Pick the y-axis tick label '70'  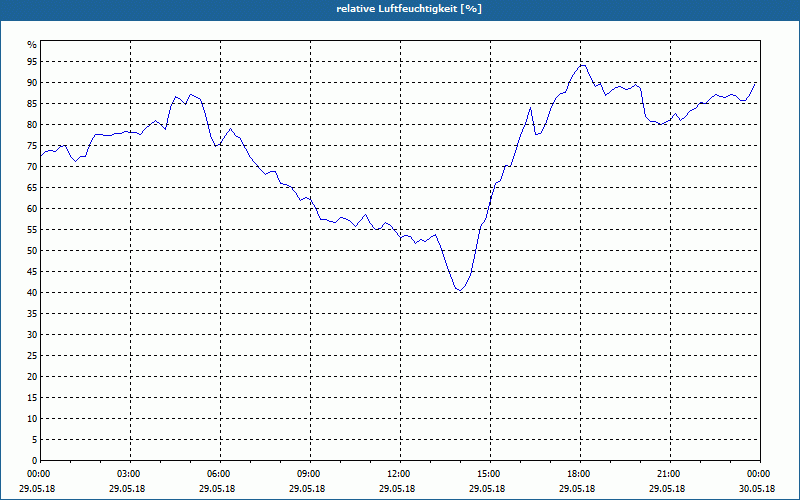[32, 167]
